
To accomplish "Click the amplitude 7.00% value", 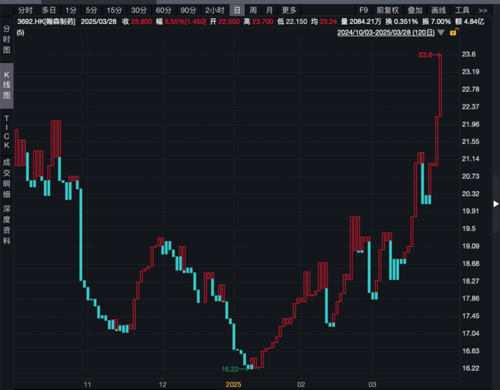I will [x=440, y=22].
